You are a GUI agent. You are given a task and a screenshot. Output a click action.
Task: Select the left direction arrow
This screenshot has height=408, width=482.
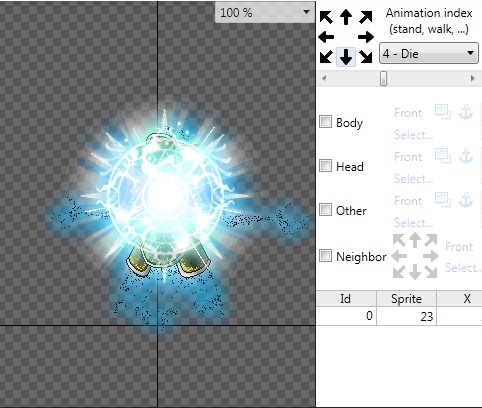pos(326,37)
